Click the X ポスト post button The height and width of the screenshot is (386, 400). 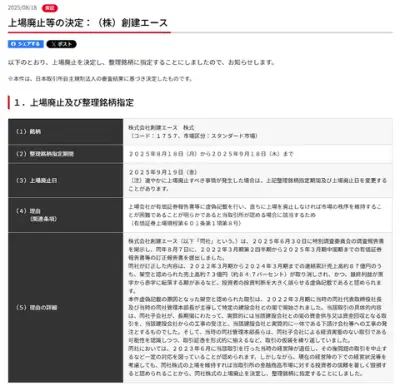(61, 44)
